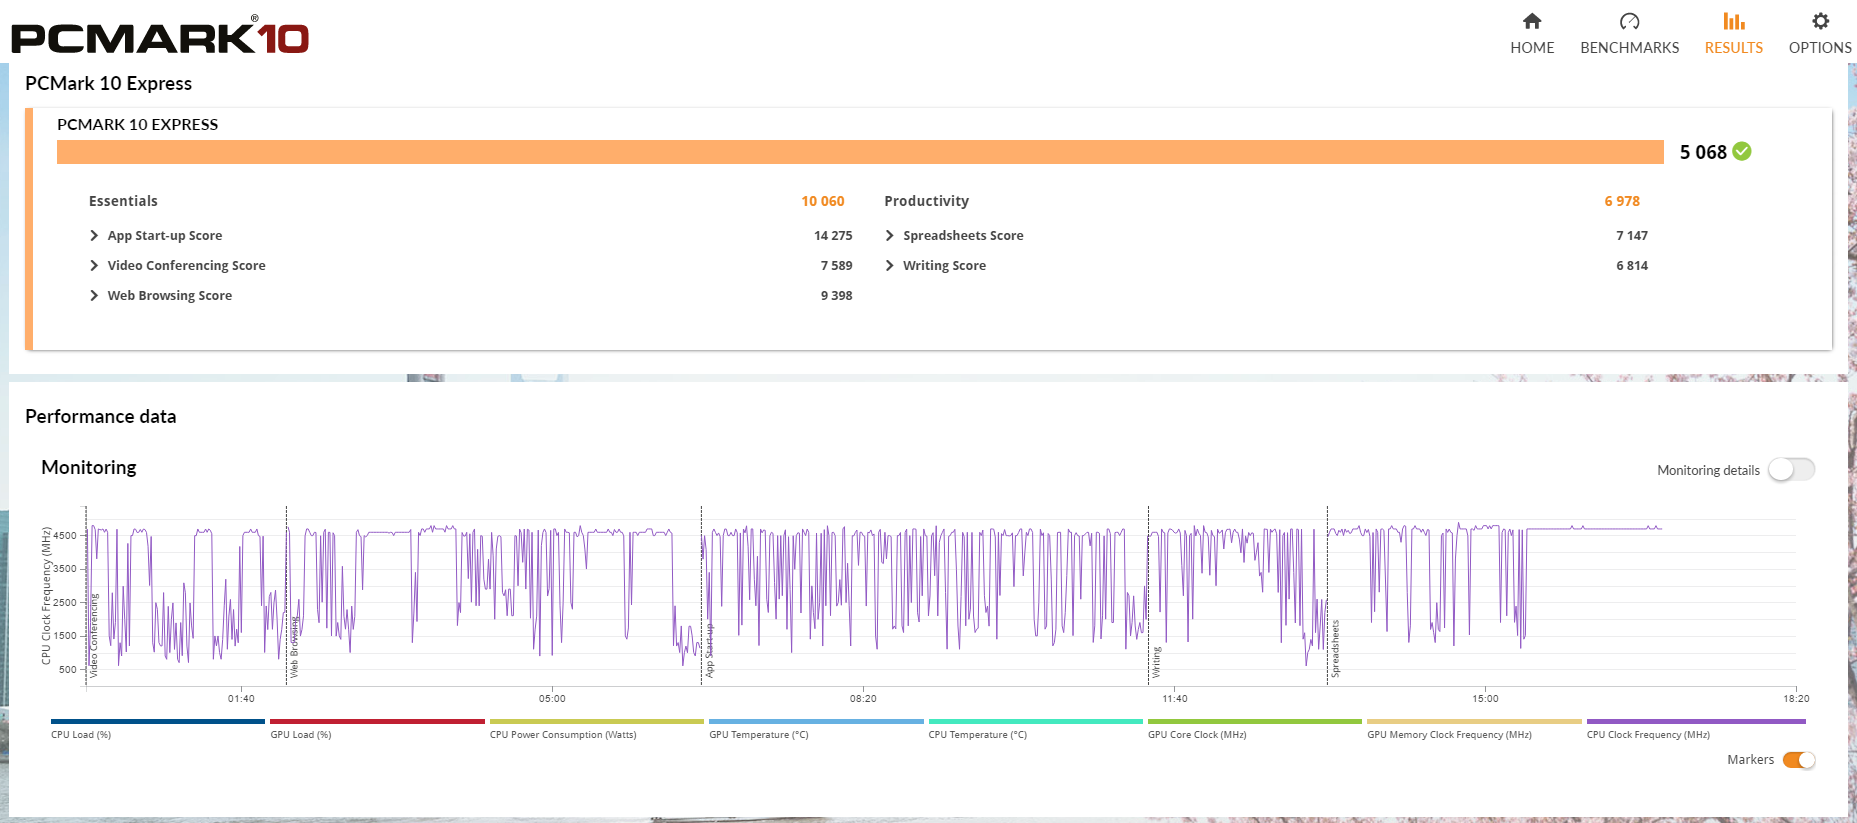
Task: Click the Results bar chart icon
Action: click(x=1733, y=21)
